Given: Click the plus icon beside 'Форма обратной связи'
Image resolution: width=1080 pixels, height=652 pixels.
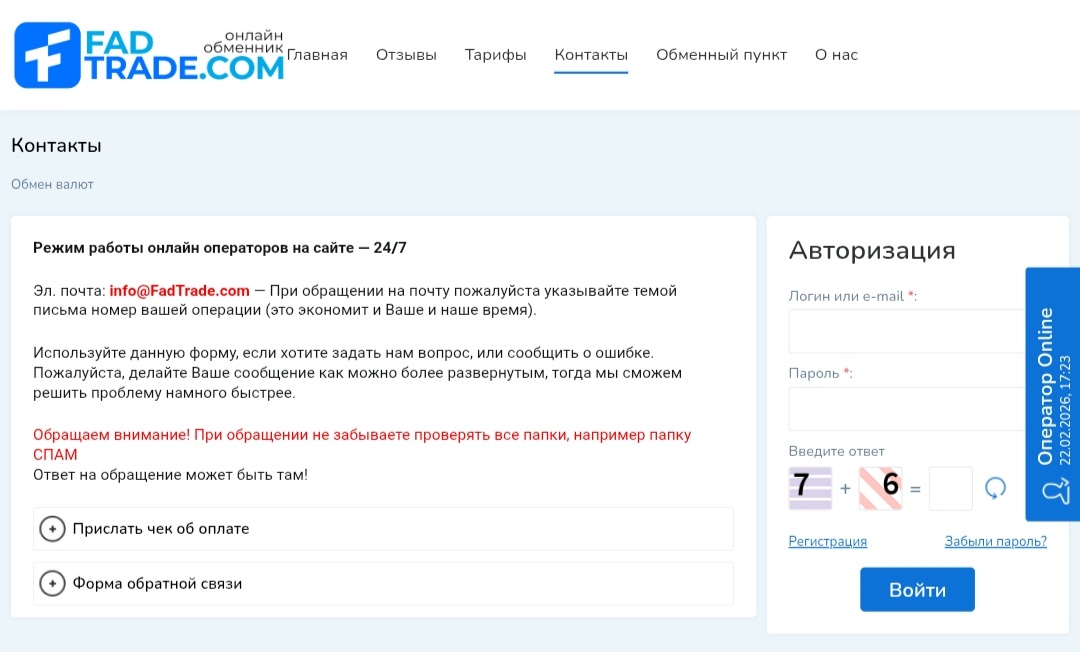Looking at the screenshot, I should pyautogui.click(x=52, y=583).
